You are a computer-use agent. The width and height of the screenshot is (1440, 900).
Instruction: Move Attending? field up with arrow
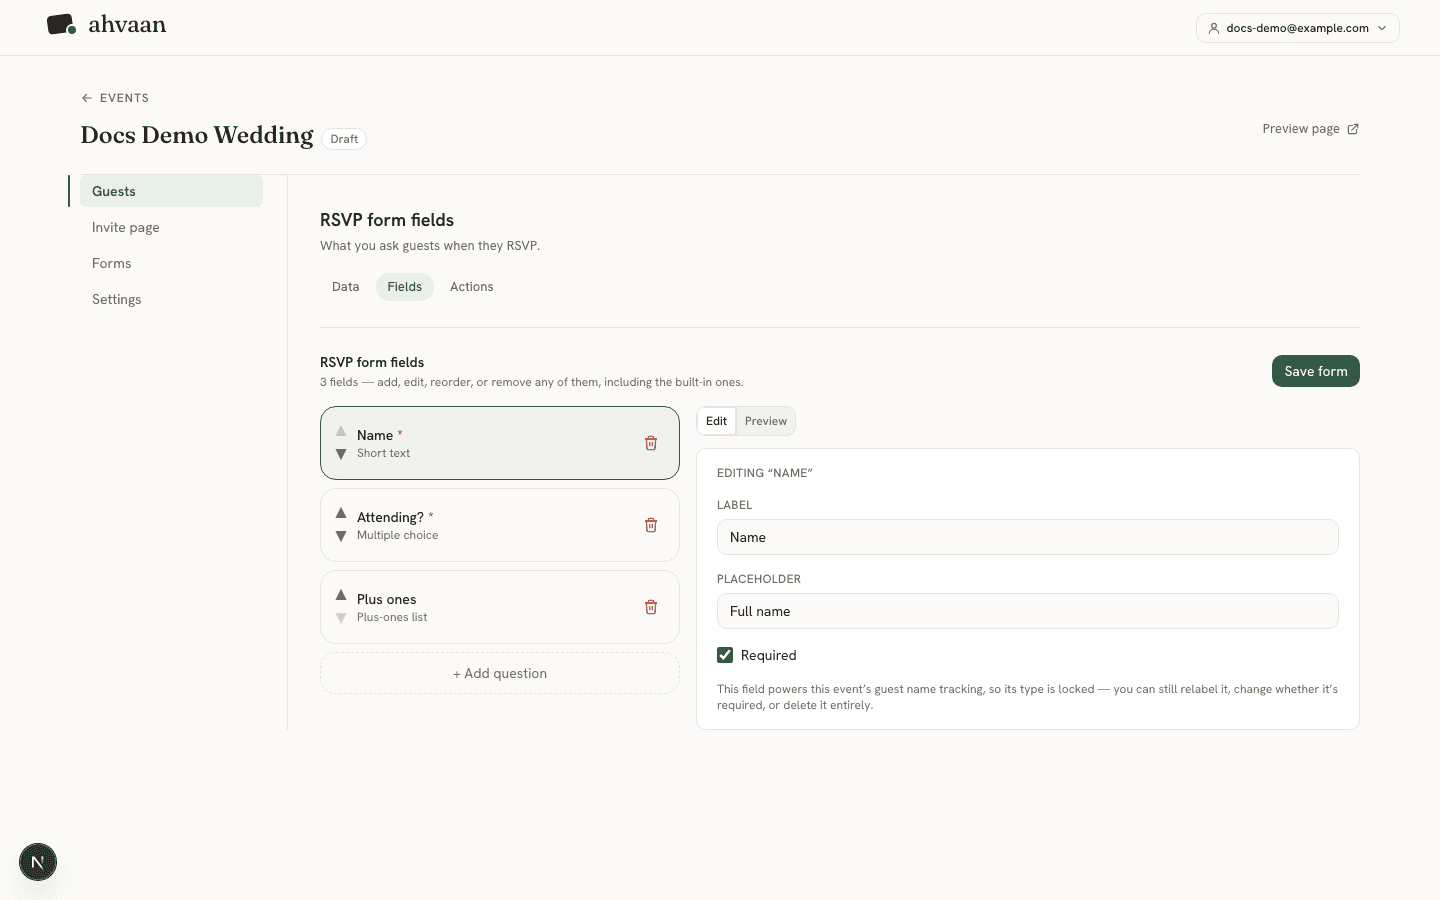[341, 513]
